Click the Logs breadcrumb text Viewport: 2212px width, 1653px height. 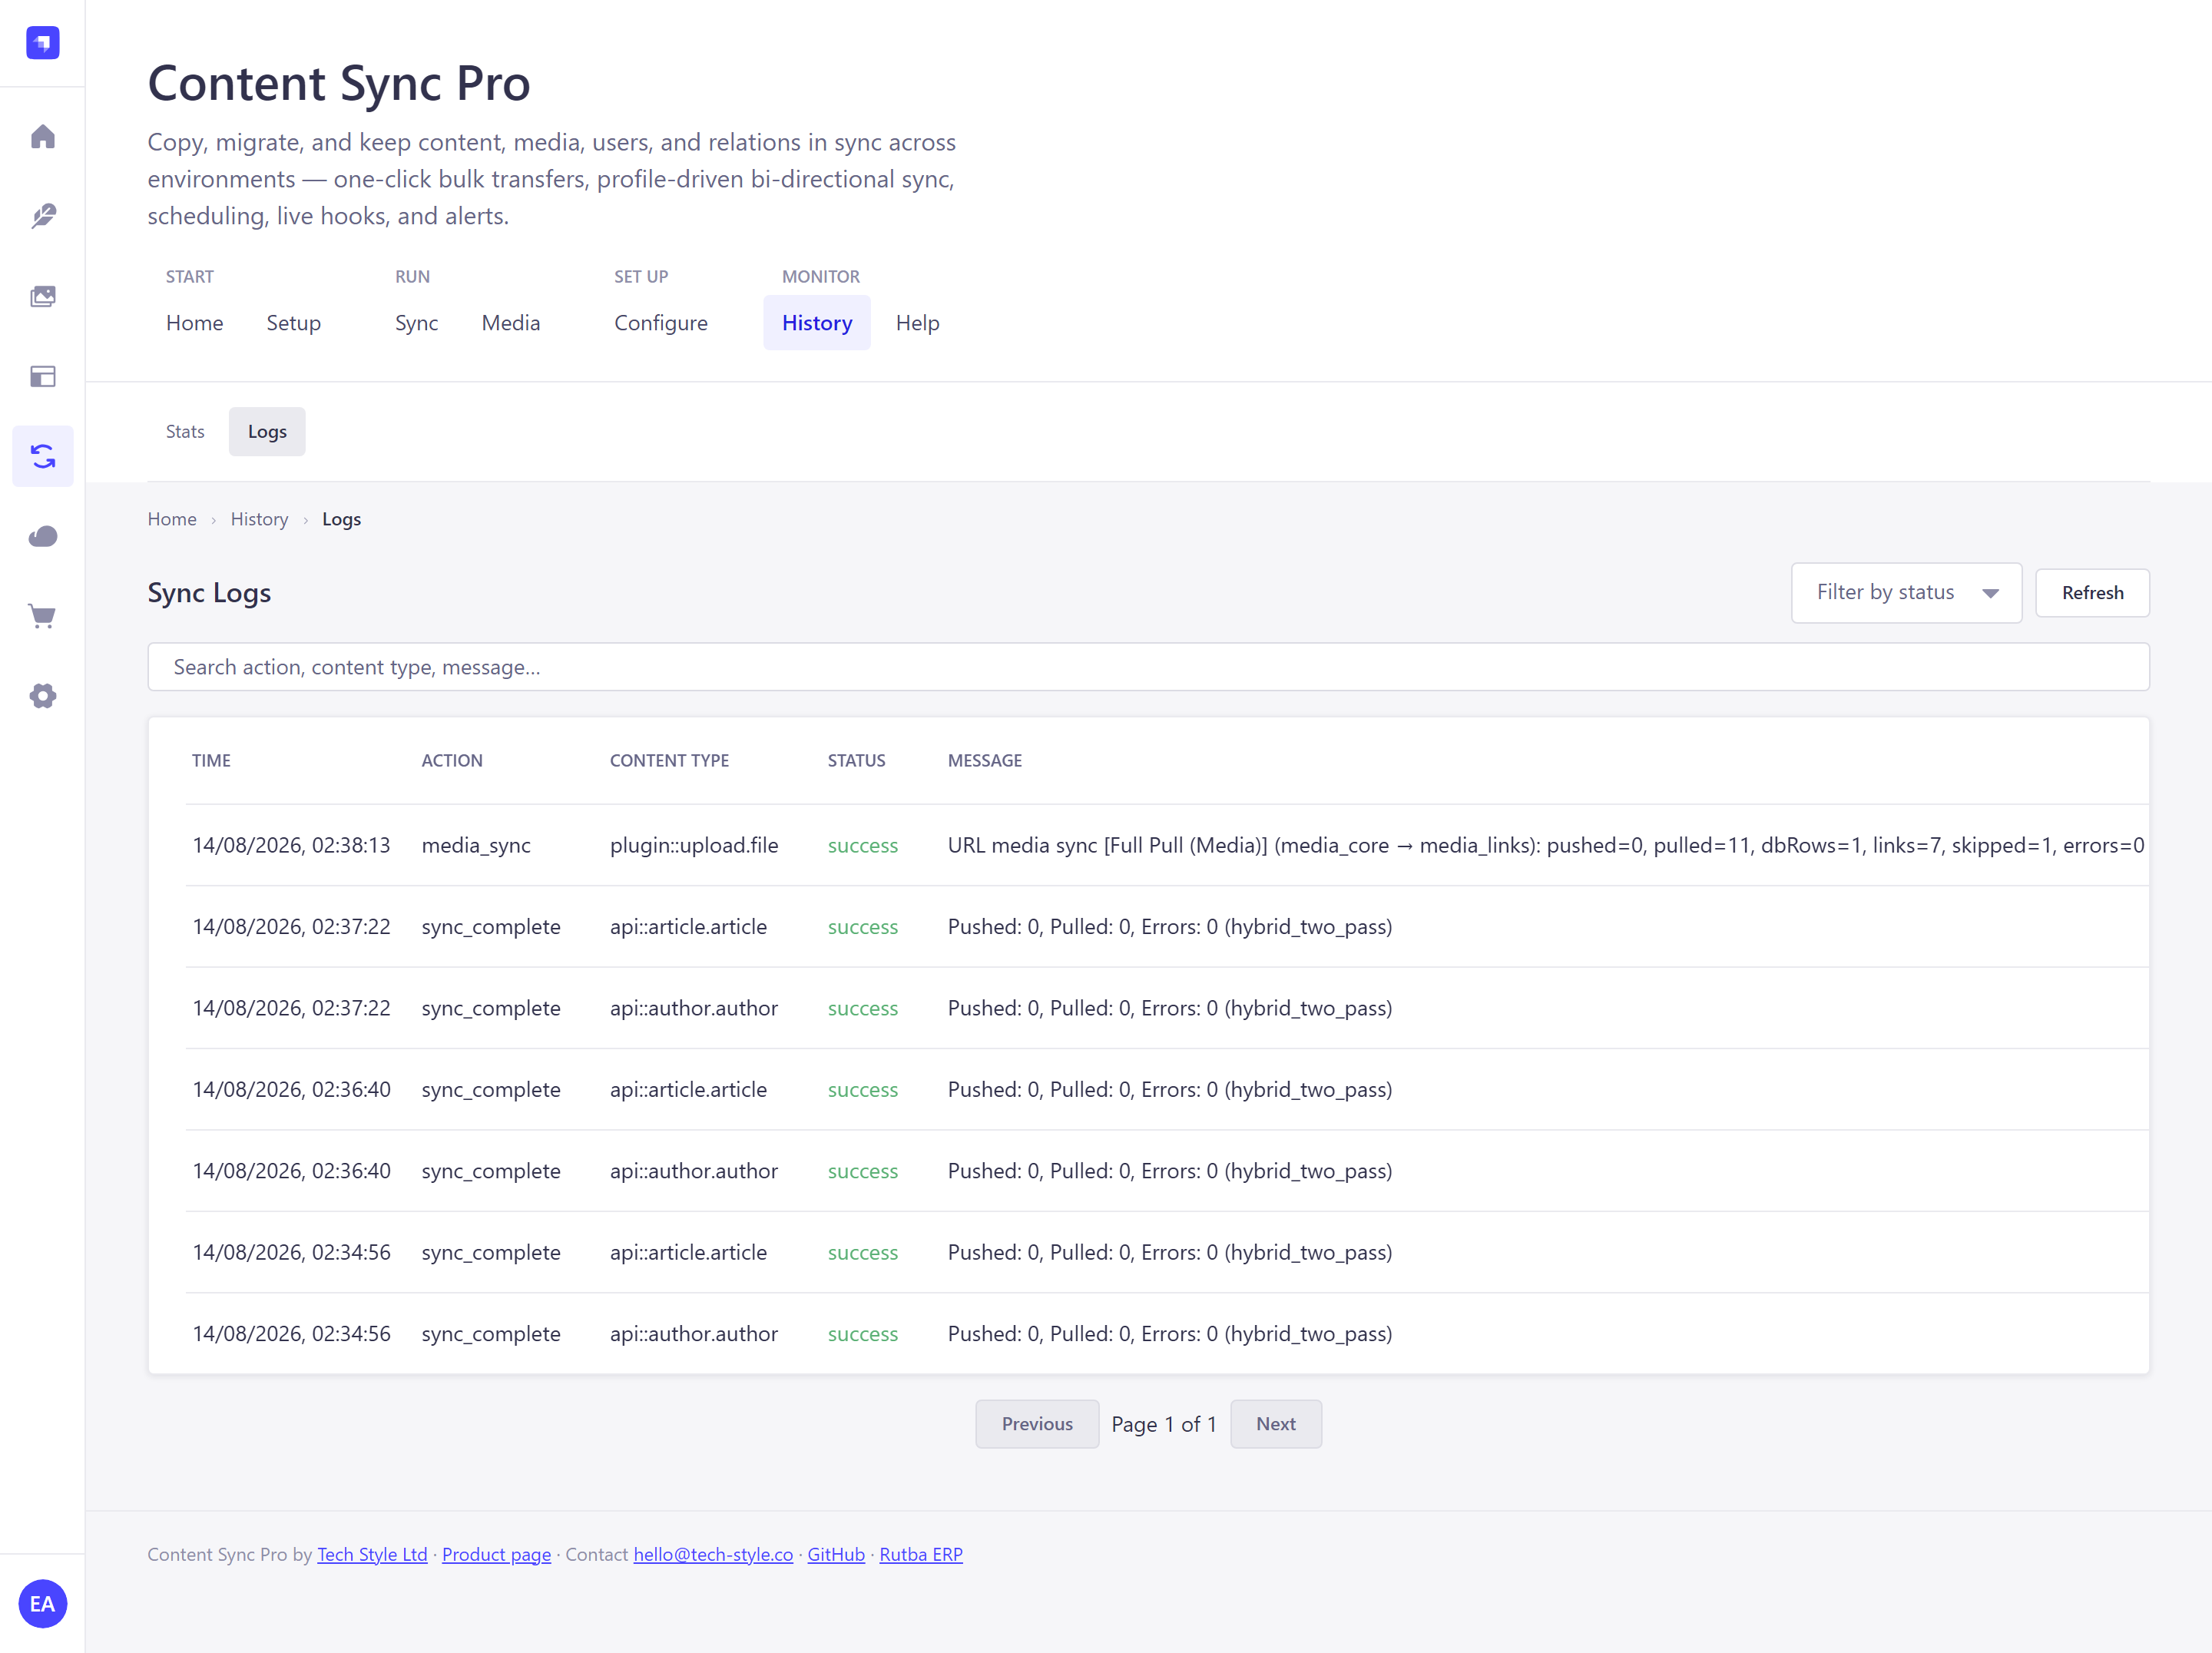pos(341,519)
